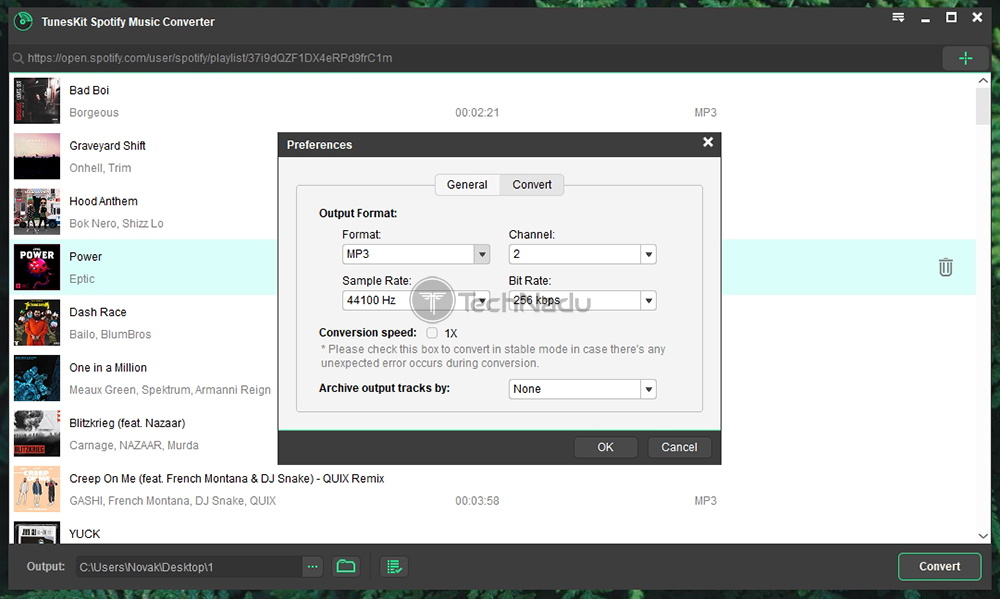Screen dimensions: 1000x599
Task: Click the MP3 format label of Bad Boi
Action: coord(705,113)
